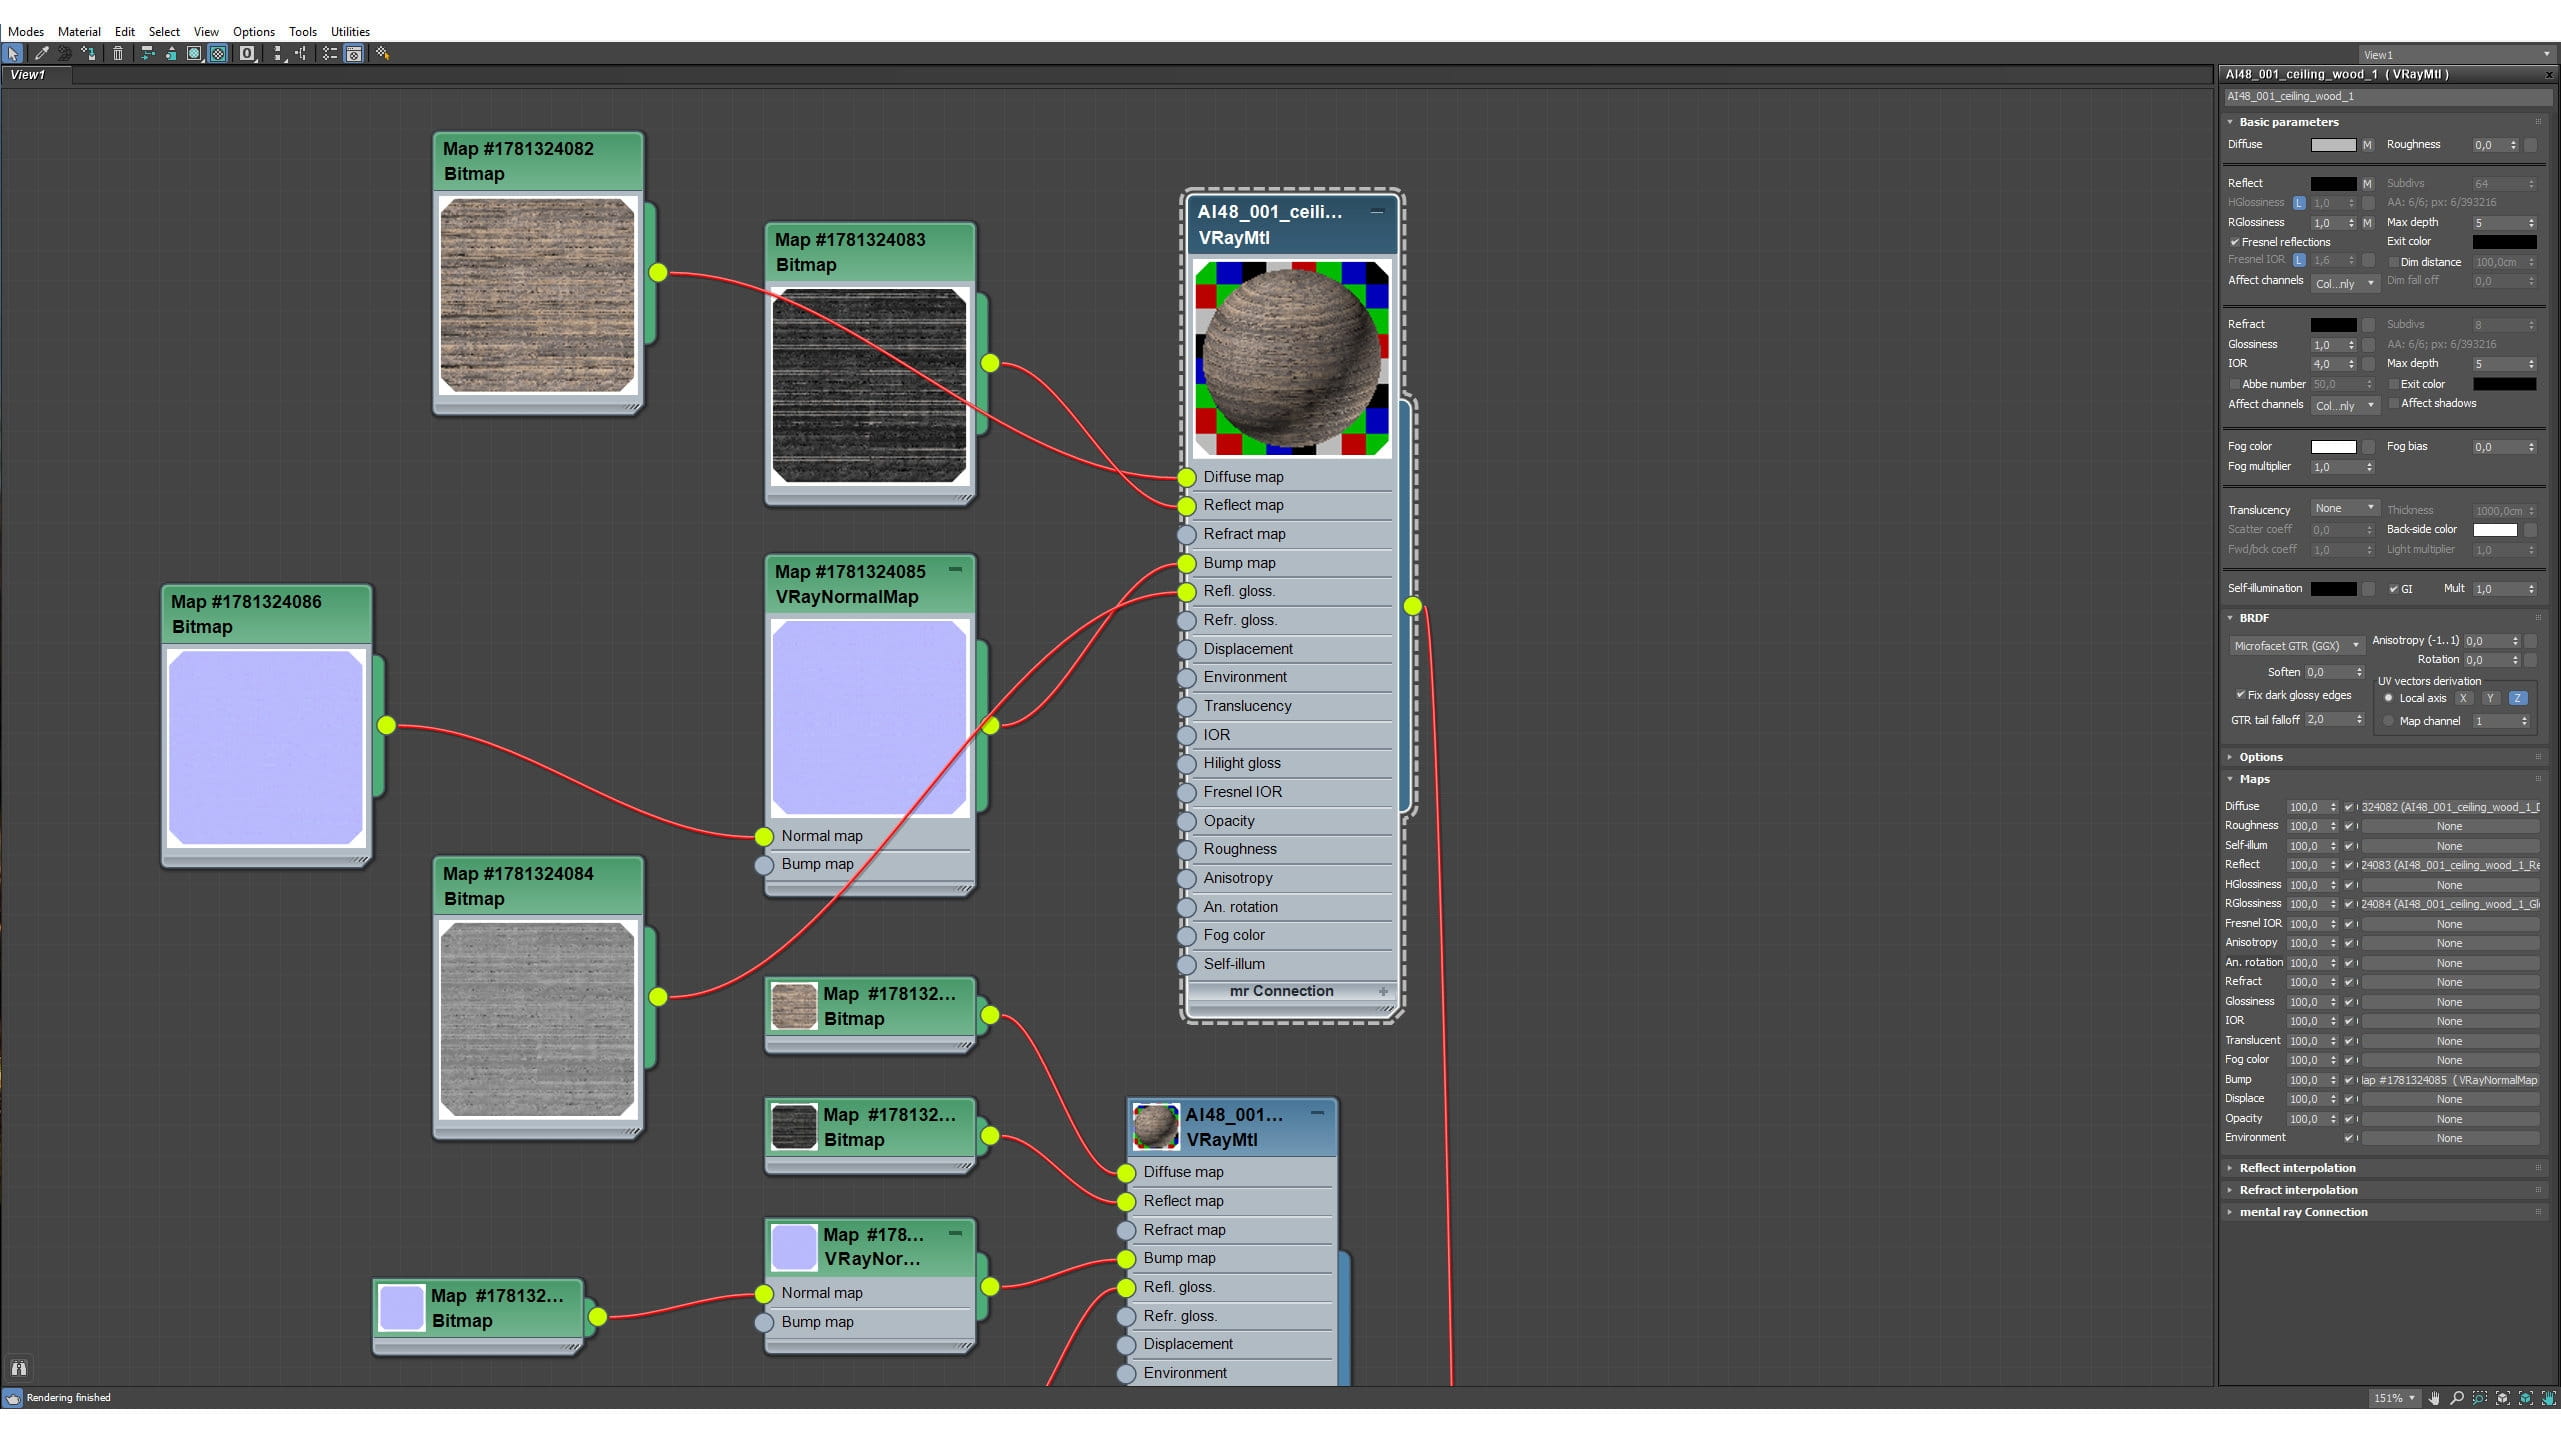2561x1439 pixels.
Task: Click the zoom region tool icon
Action: 2480,1398
